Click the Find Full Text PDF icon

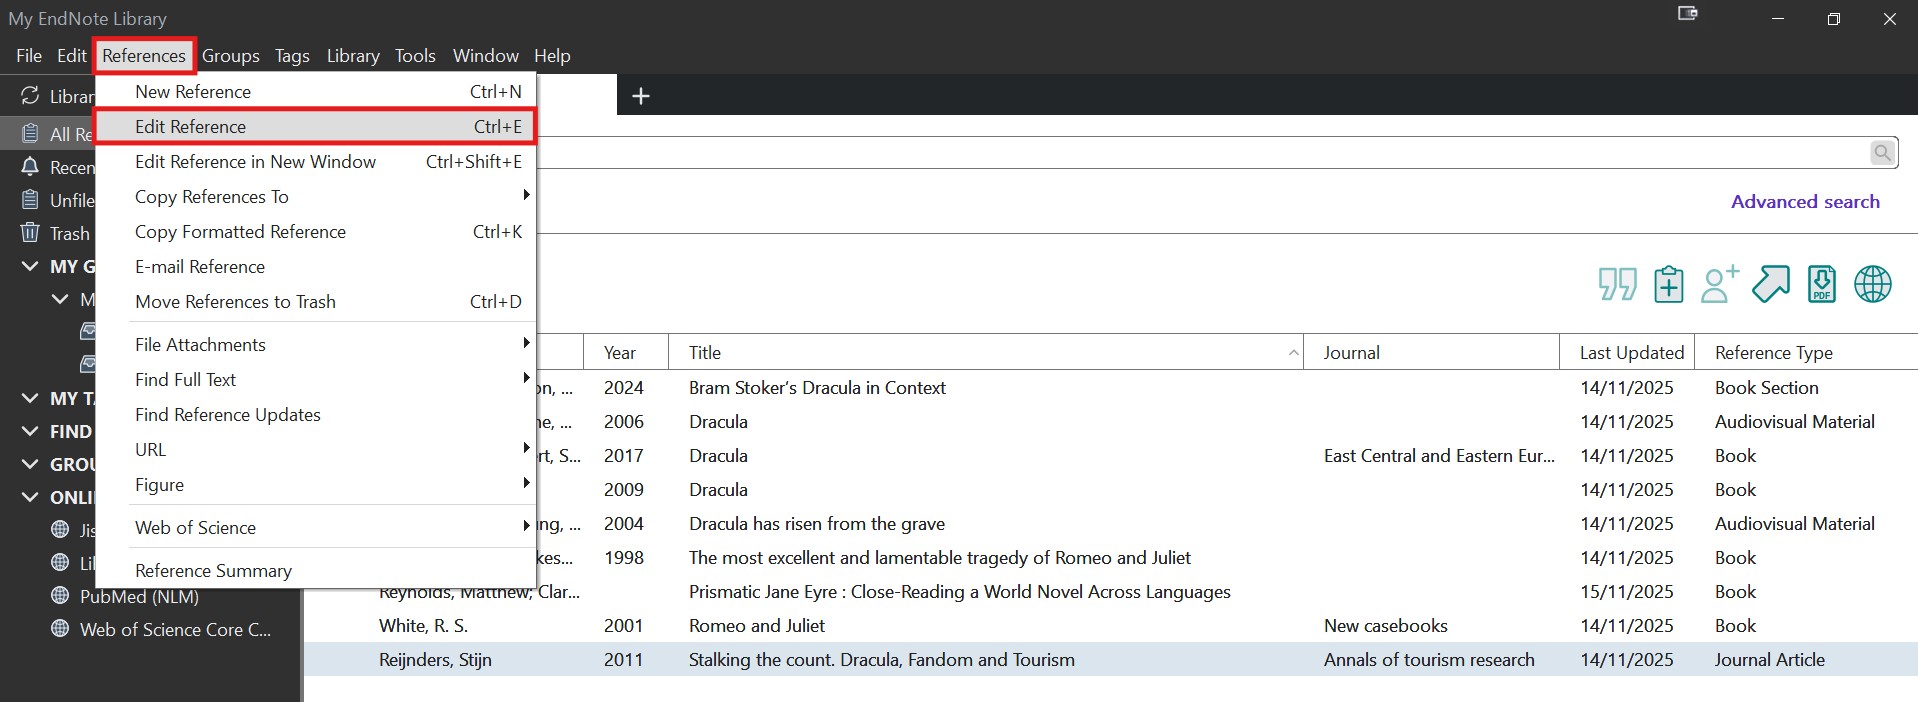[x=1822, y=284]
